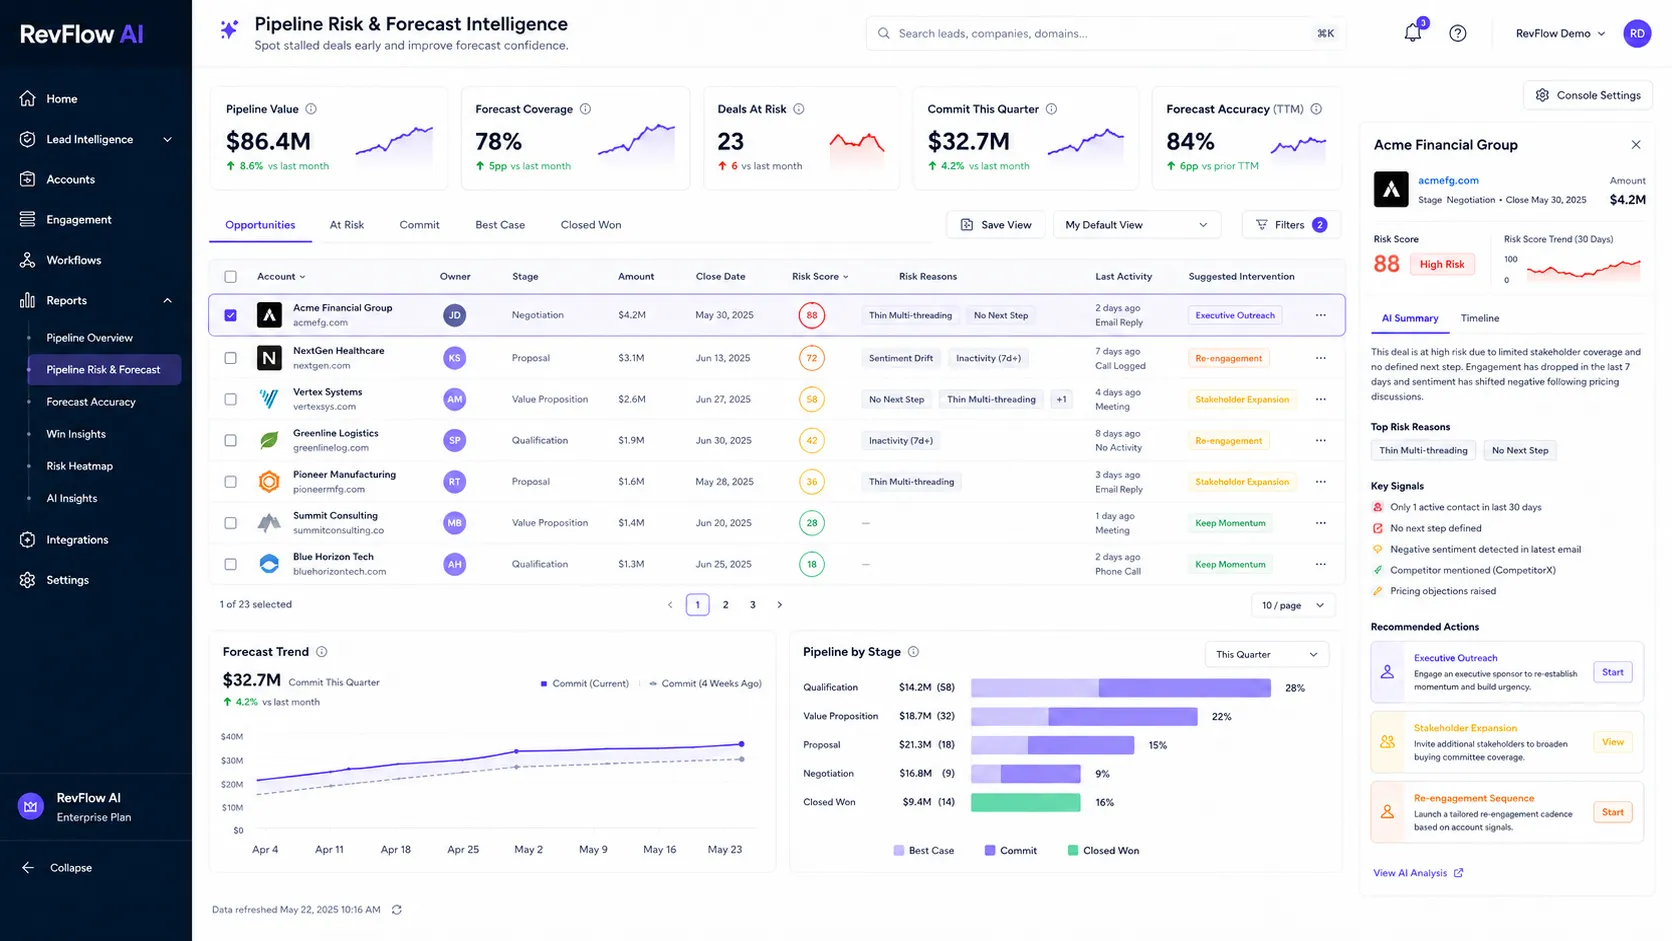This screenshot has height=941, width=1672.
Task: Toggle the select-all header checkbox
Action: point(231,277)
